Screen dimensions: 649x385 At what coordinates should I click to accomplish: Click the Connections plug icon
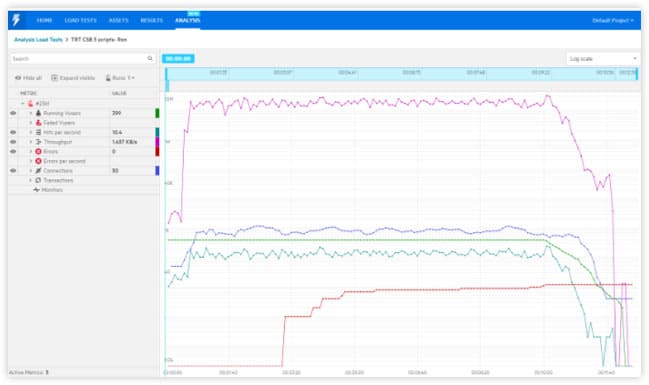(38, 171)
